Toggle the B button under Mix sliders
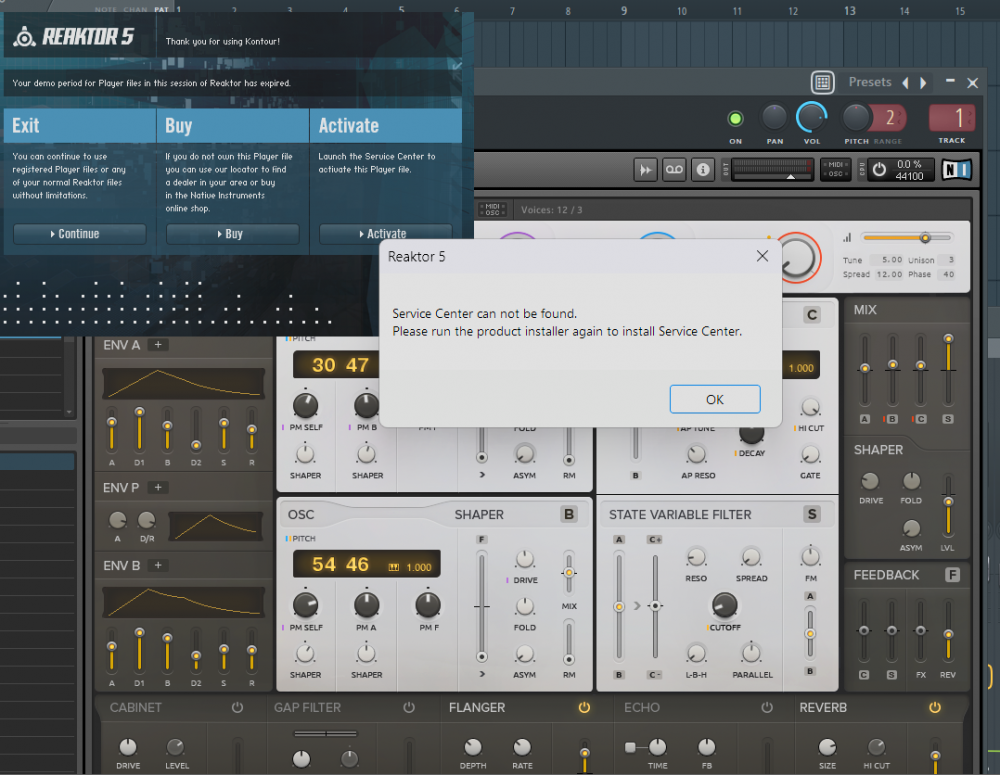This screenshot has width=1000, height=775. point(892,419)
